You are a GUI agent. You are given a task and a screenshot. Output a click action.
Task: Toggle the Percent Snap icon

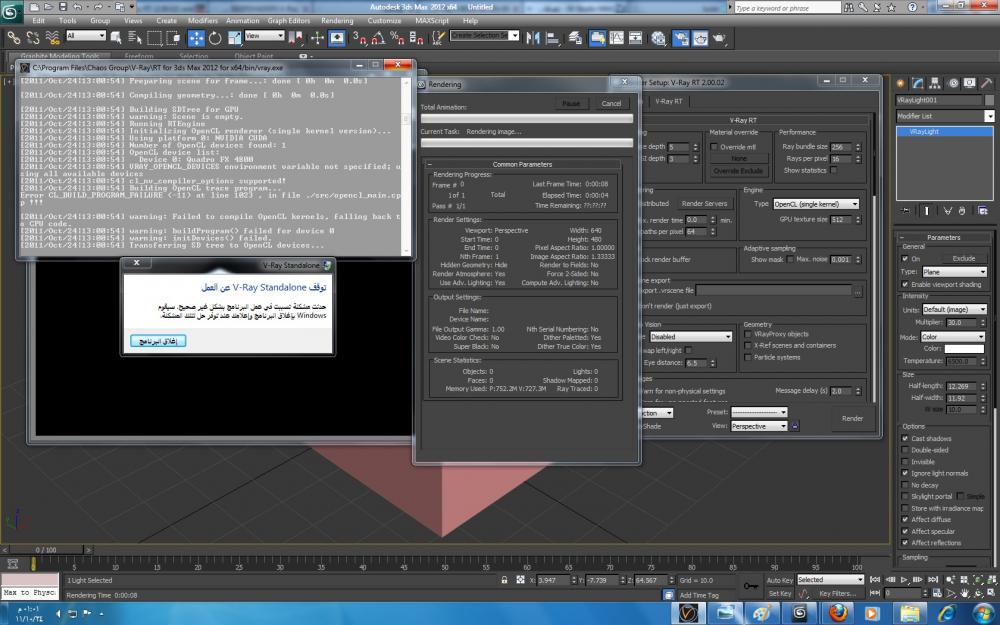click(x=397, y=38)
